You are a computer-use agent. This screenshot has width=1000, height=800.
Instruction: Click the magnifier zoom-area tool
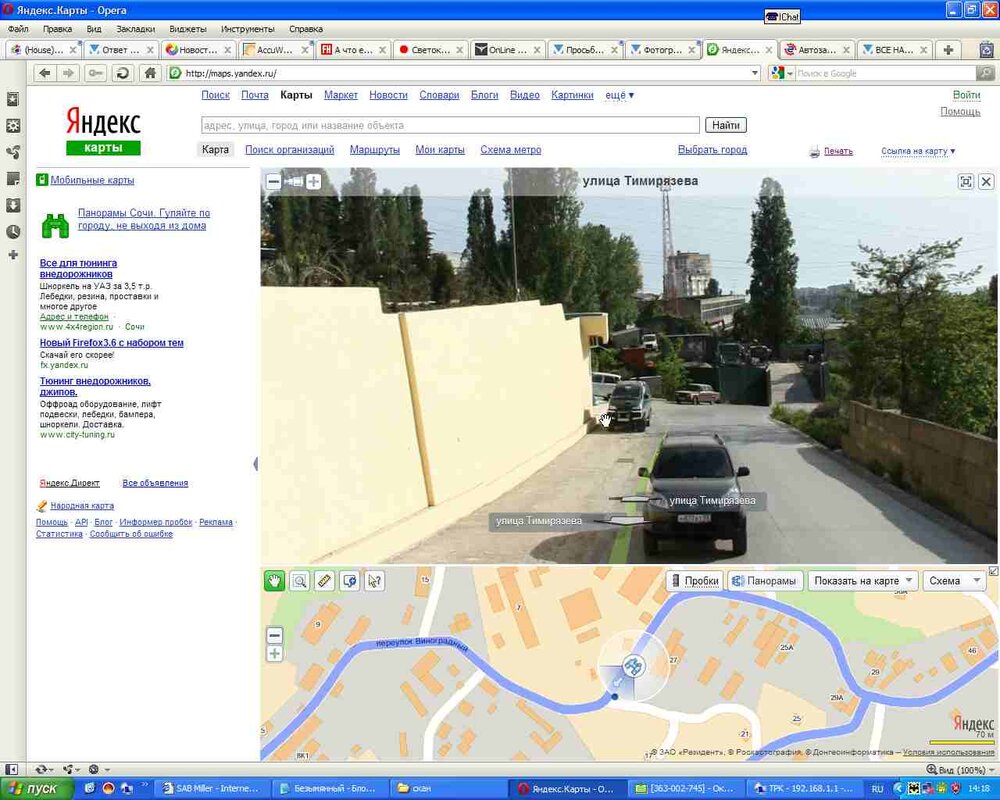pyautogui.click(x=299, y=581)
